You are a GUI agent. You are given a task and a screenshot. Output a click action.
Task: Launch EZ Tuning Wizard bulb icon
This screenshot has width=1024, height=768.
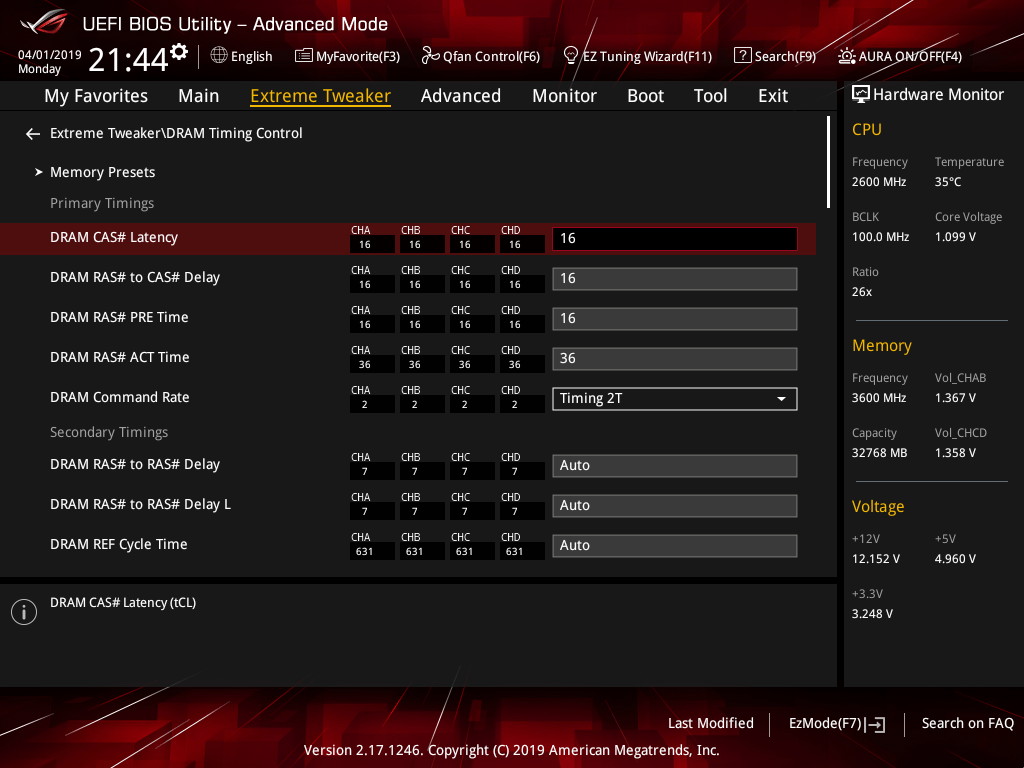[571, 56]
